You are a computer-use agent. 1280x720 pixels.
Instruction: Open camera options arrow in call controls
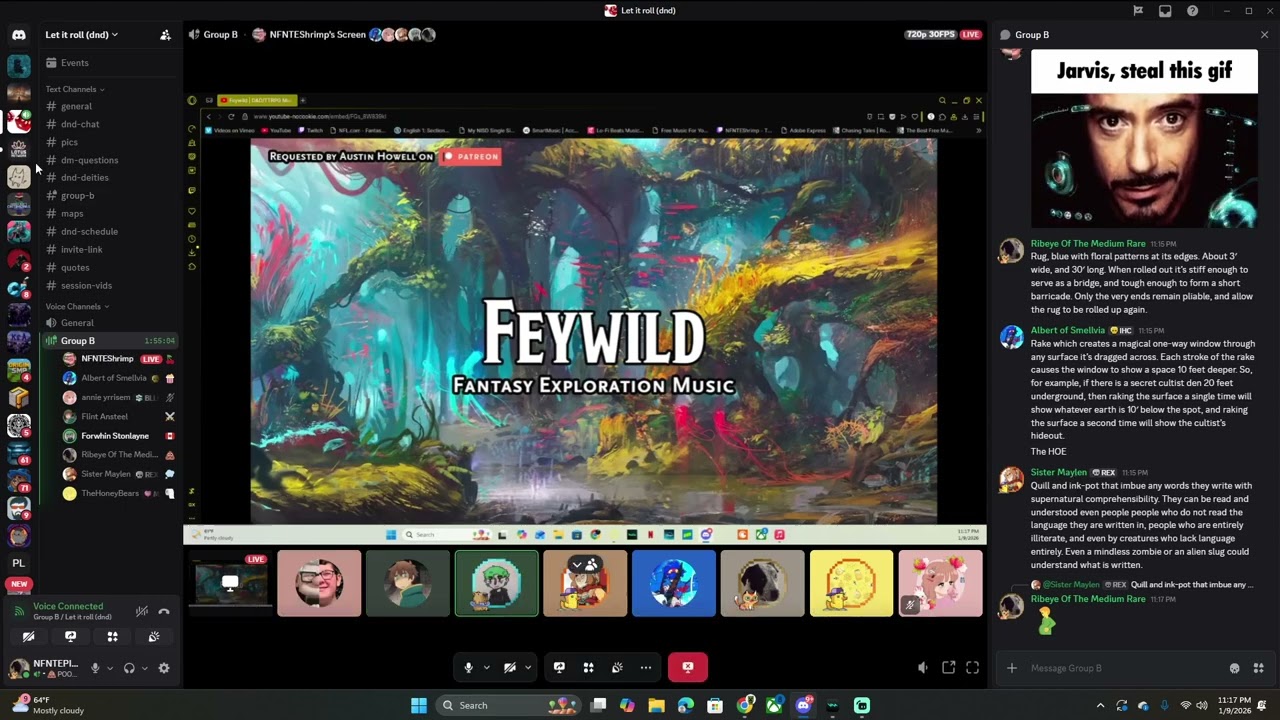tap(528, 668)
